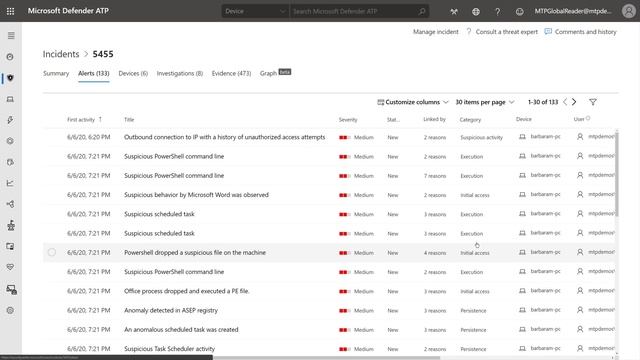Expand the Customize columns dropdown
Image resolution: width=640 pixels, height=360 pixels.
(x=413, y=102)
